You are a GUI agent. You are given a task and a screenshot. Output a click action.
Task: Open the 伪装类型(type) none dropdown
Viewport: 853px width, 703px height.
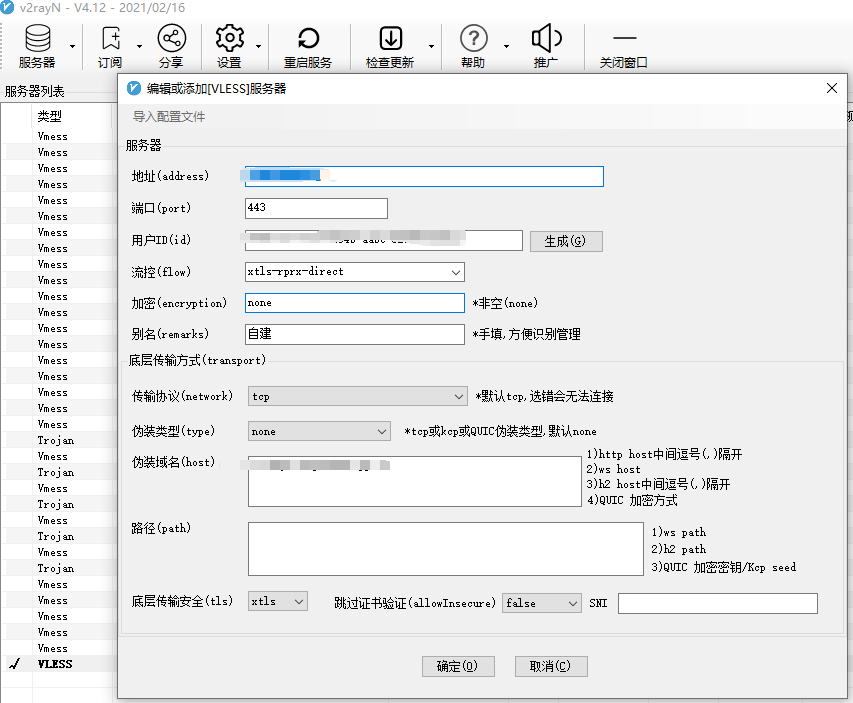click(x=319, y=431)
